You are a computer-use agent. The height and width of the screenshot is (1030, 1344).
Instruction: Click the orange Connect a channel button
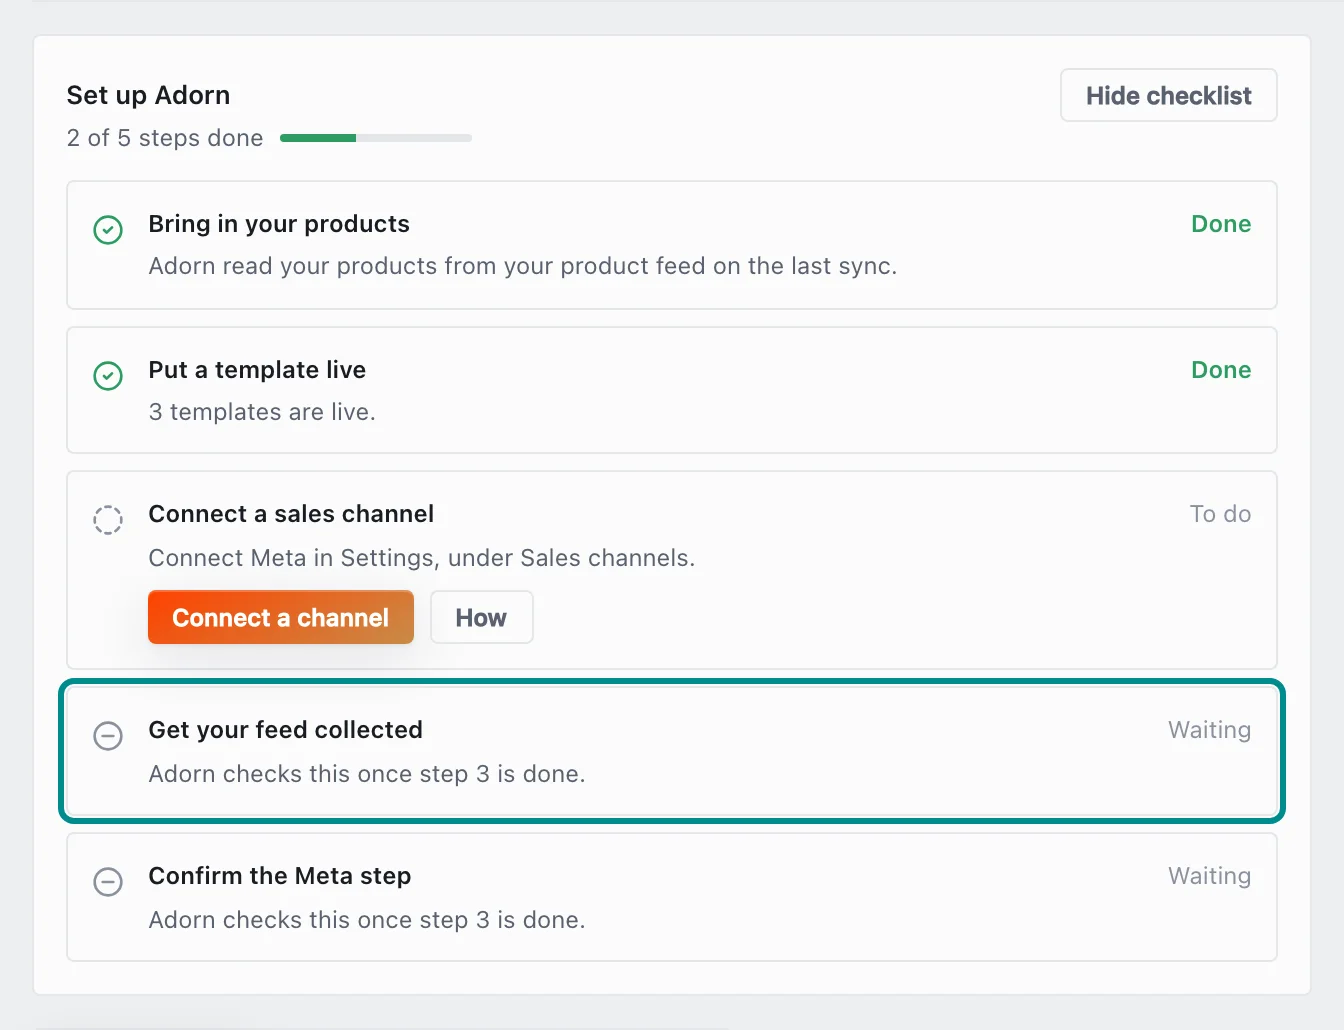pyautogui.click(x=281, y=617)
